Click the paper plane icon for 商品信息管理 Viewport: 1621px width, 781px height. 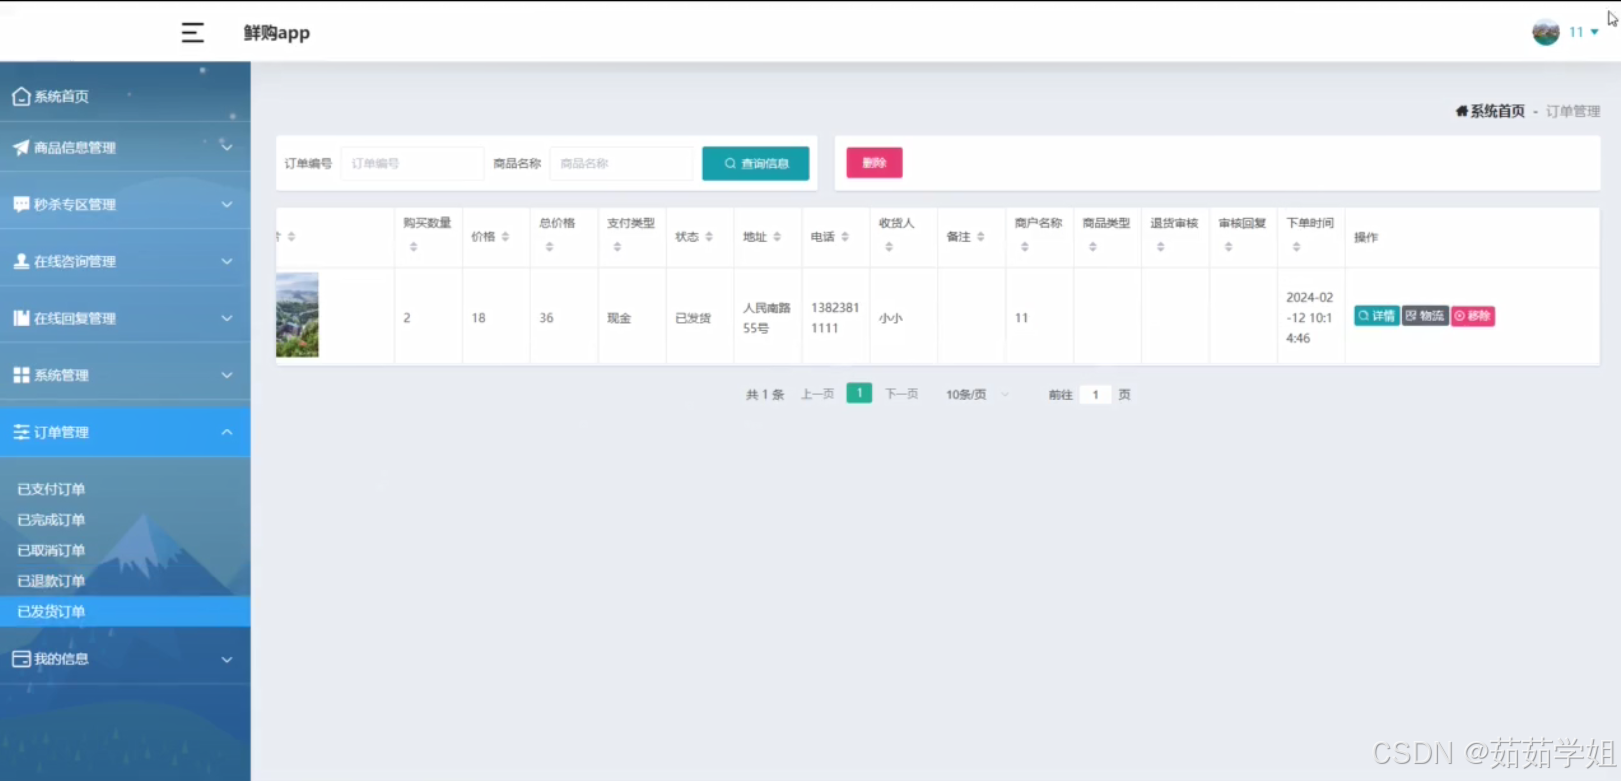[x=21, y=147]
